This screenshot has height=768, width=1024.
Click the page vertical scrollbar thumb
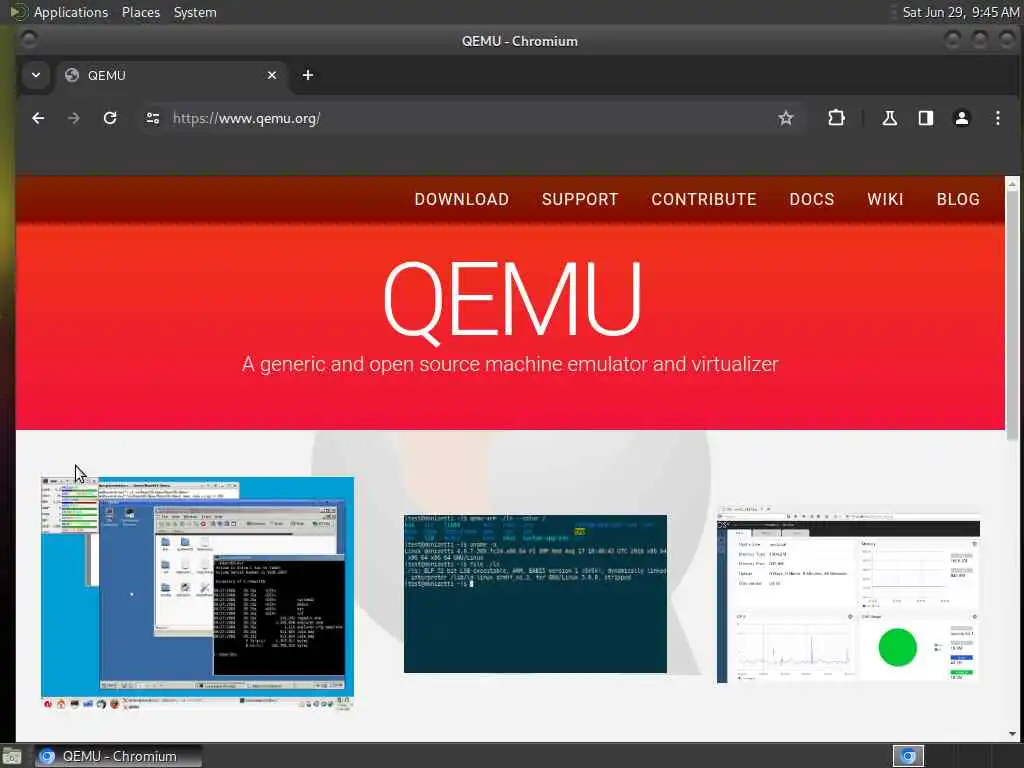[x=1012, y=315]
